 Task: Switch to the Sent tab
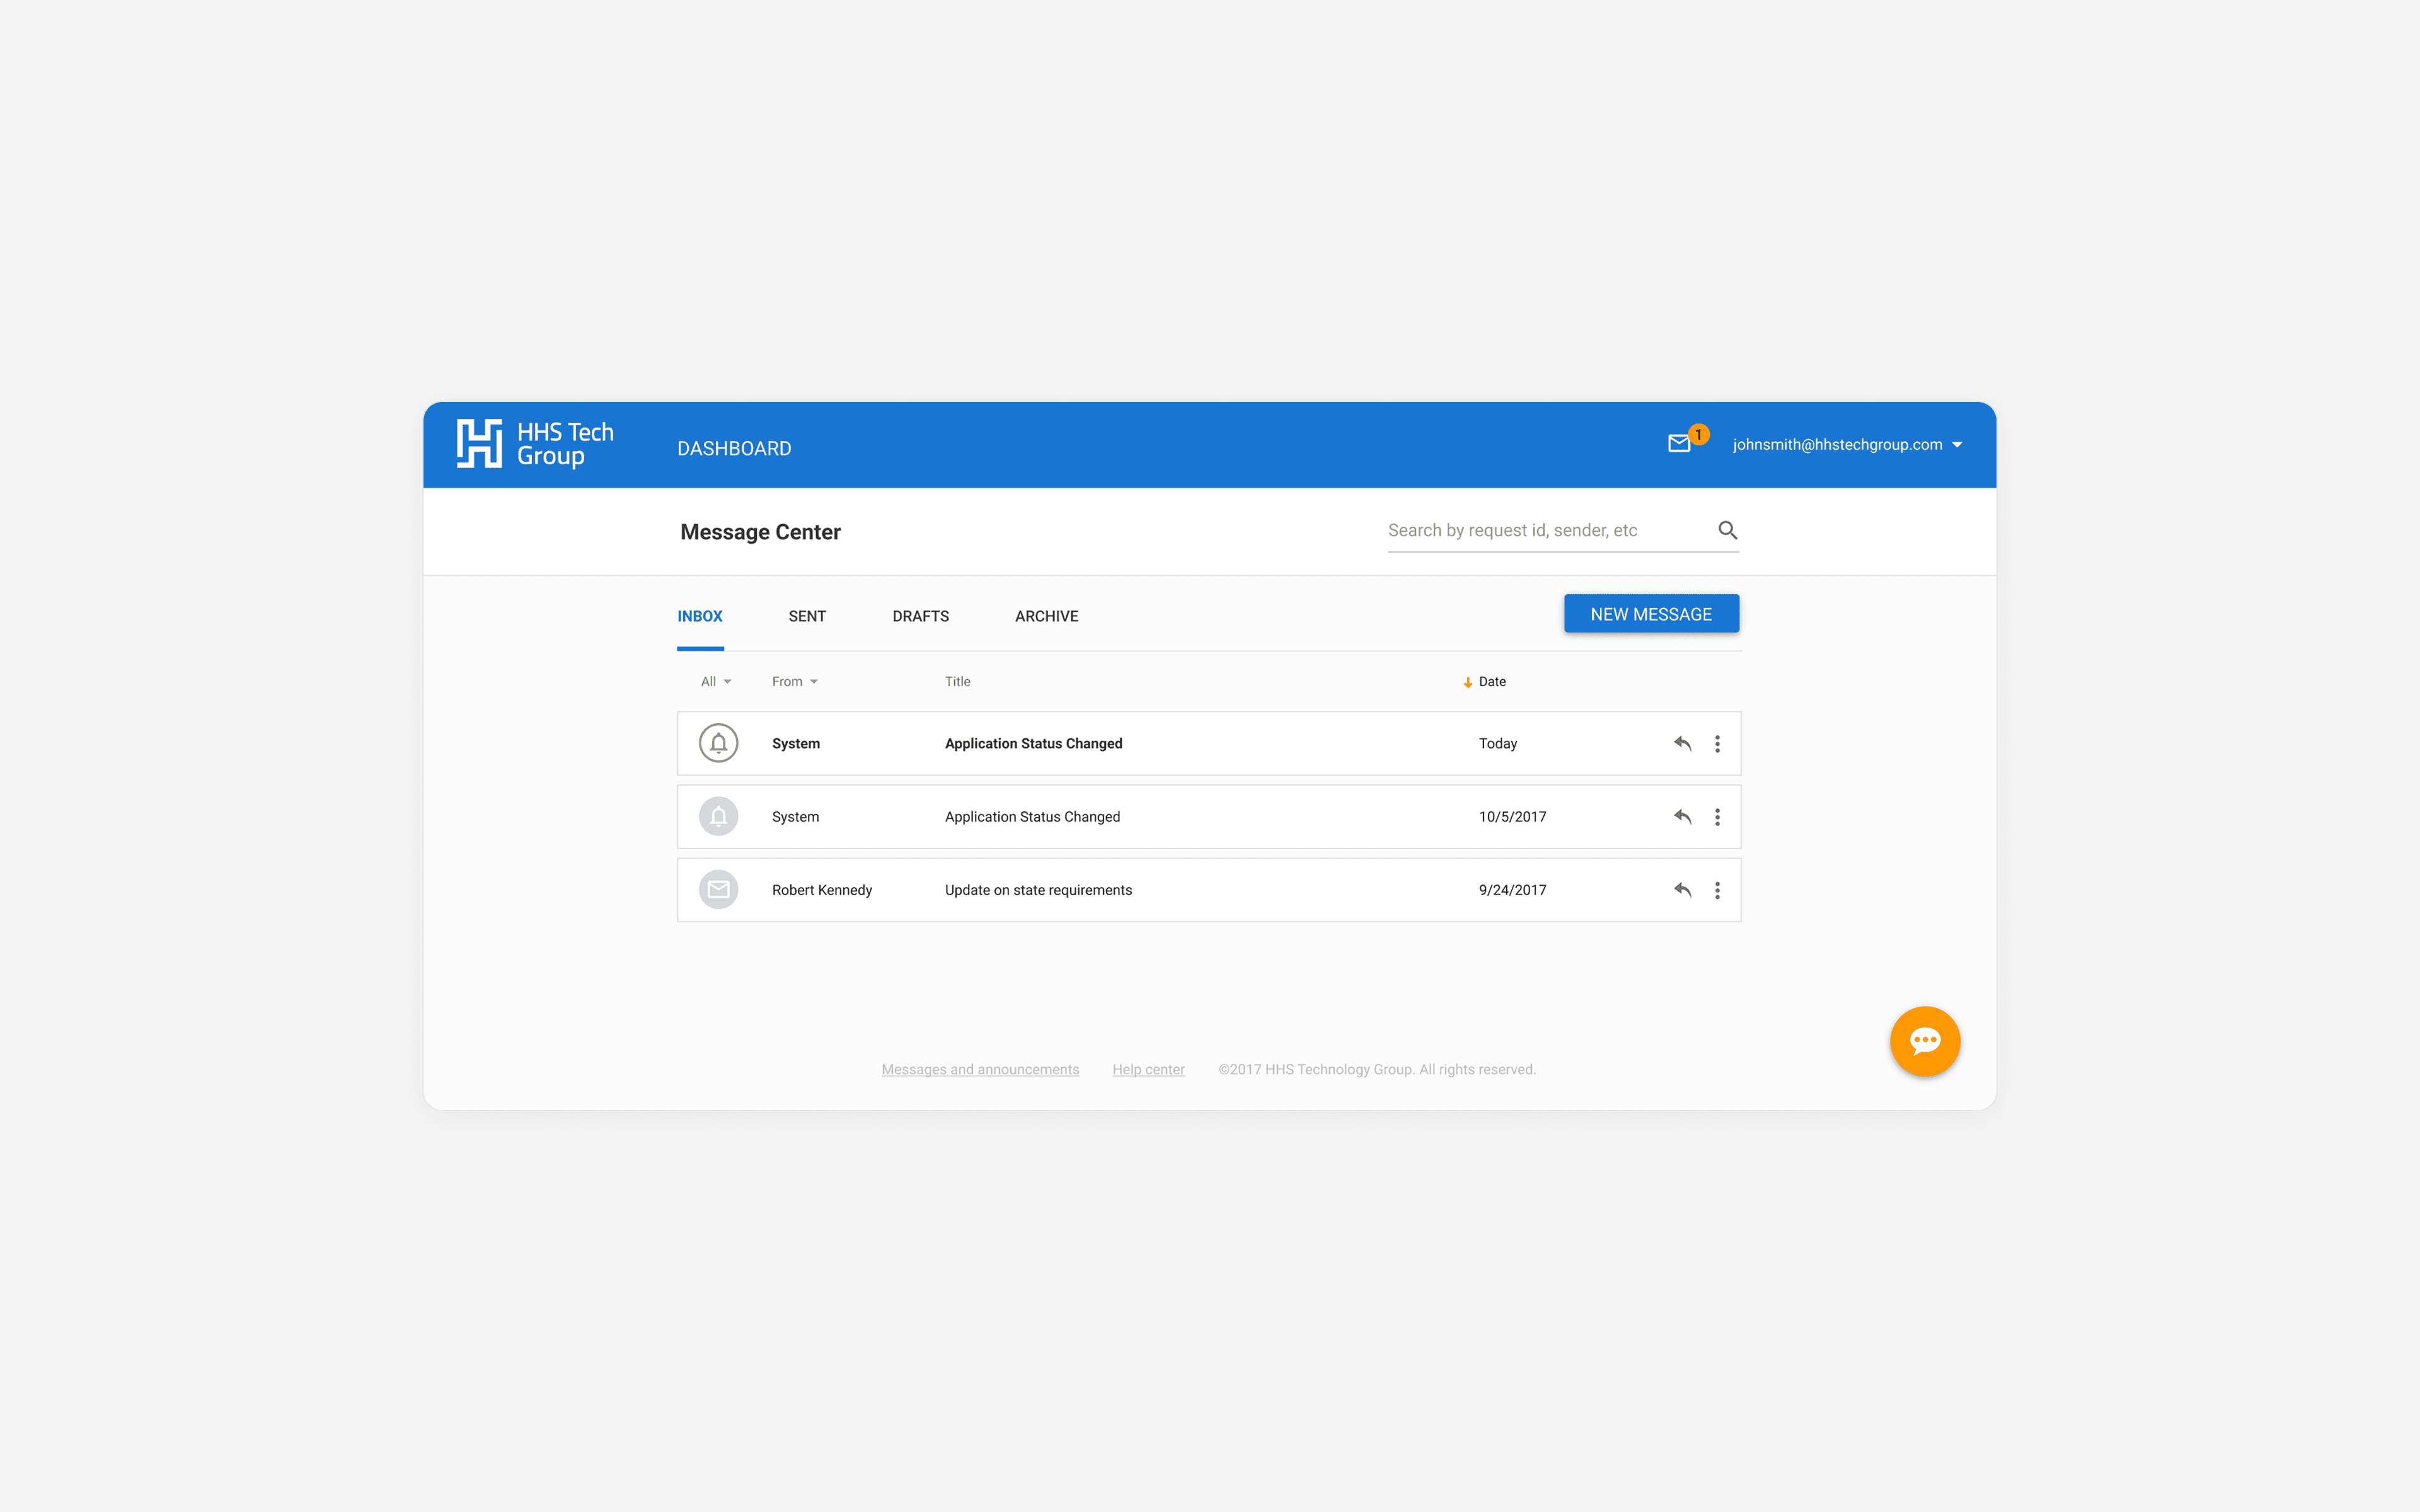point(807,616)
